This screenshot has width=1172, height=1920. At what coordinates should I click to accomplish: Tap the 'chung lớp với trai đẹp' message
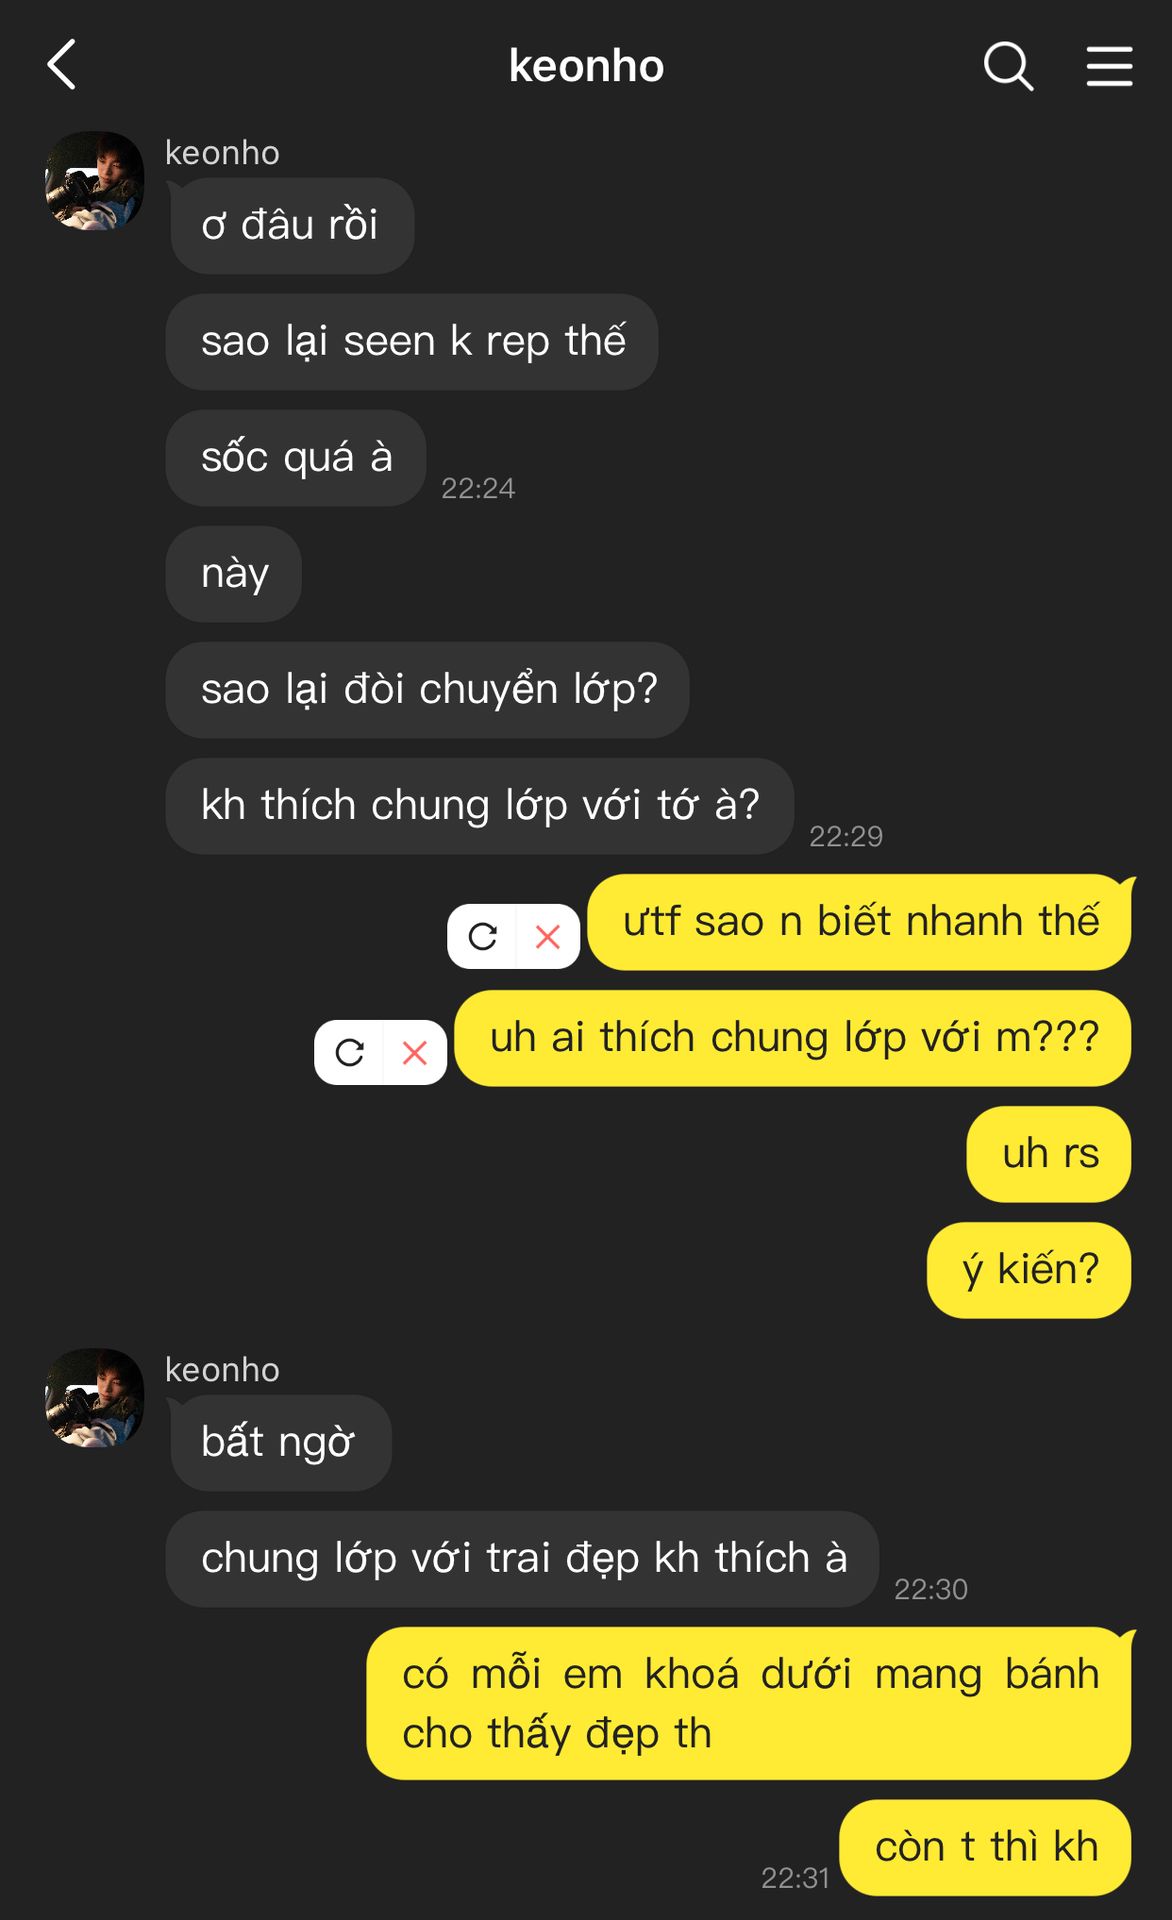tap(522, 1559)
